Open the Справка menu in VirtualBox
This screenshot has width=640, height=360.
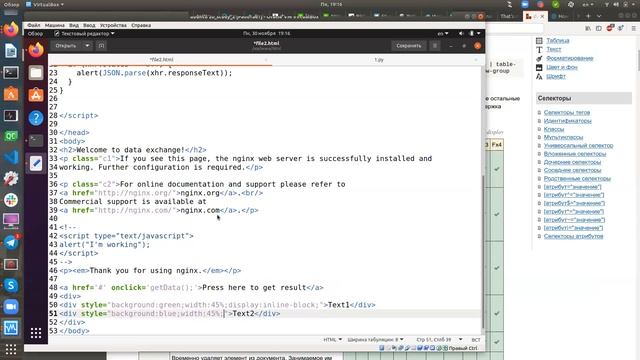(141, 25)
